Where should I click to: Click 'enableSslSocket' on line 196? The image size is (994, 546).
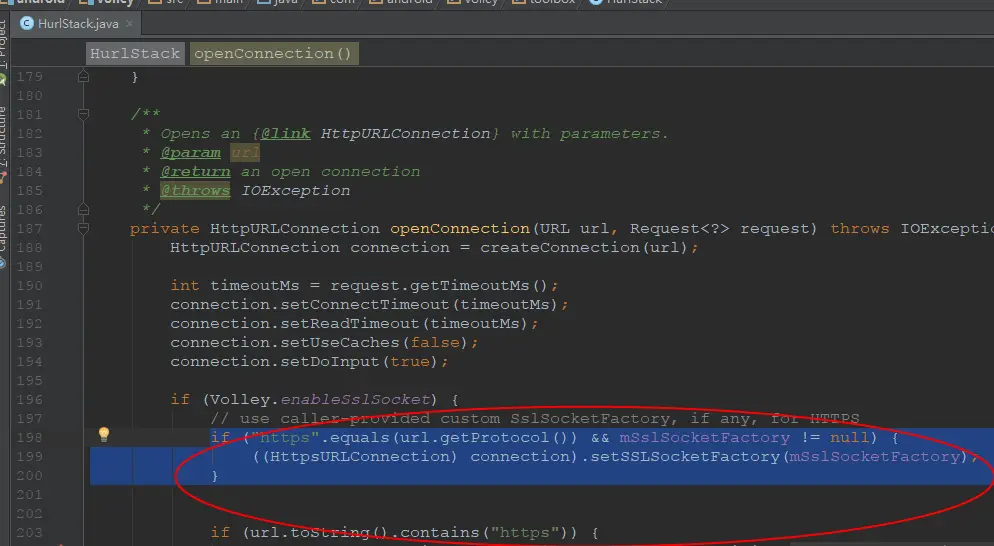[355, 400]
